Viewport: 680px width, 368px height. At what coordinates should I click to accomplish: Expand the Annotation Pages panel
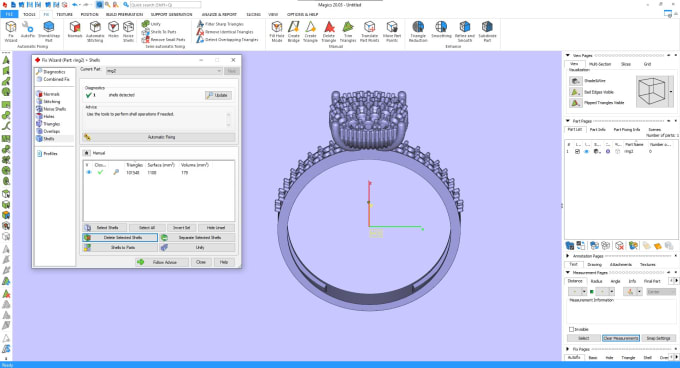pyautogui.click(x=568, y=256)
